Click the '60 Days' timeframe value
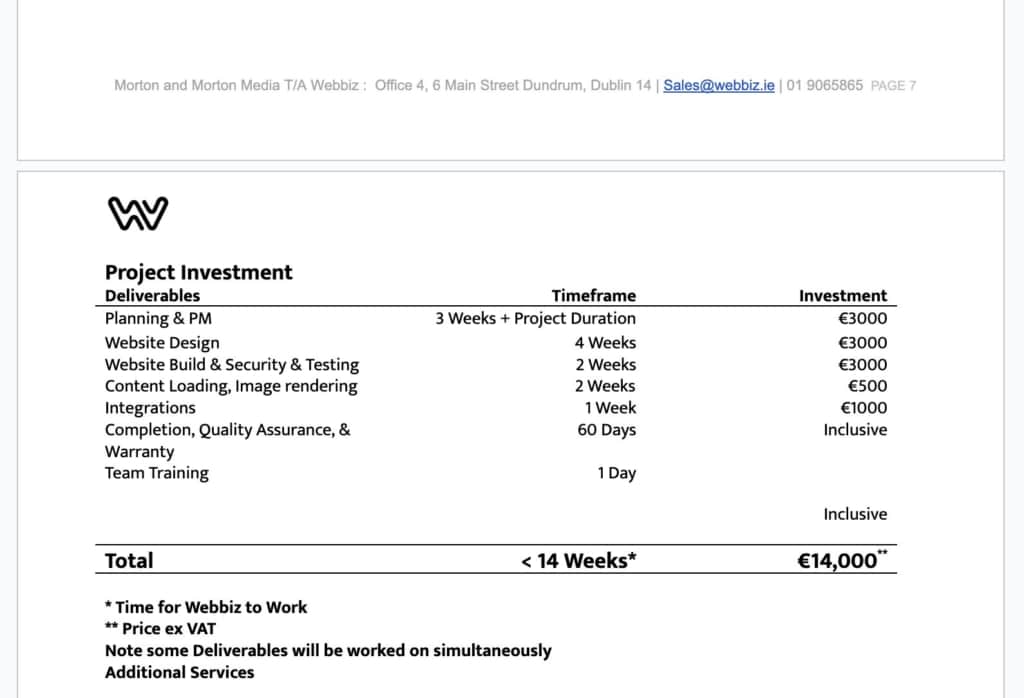Image resolution: width=1024 pixels, height=698 pixels. (x=607, y=430)
